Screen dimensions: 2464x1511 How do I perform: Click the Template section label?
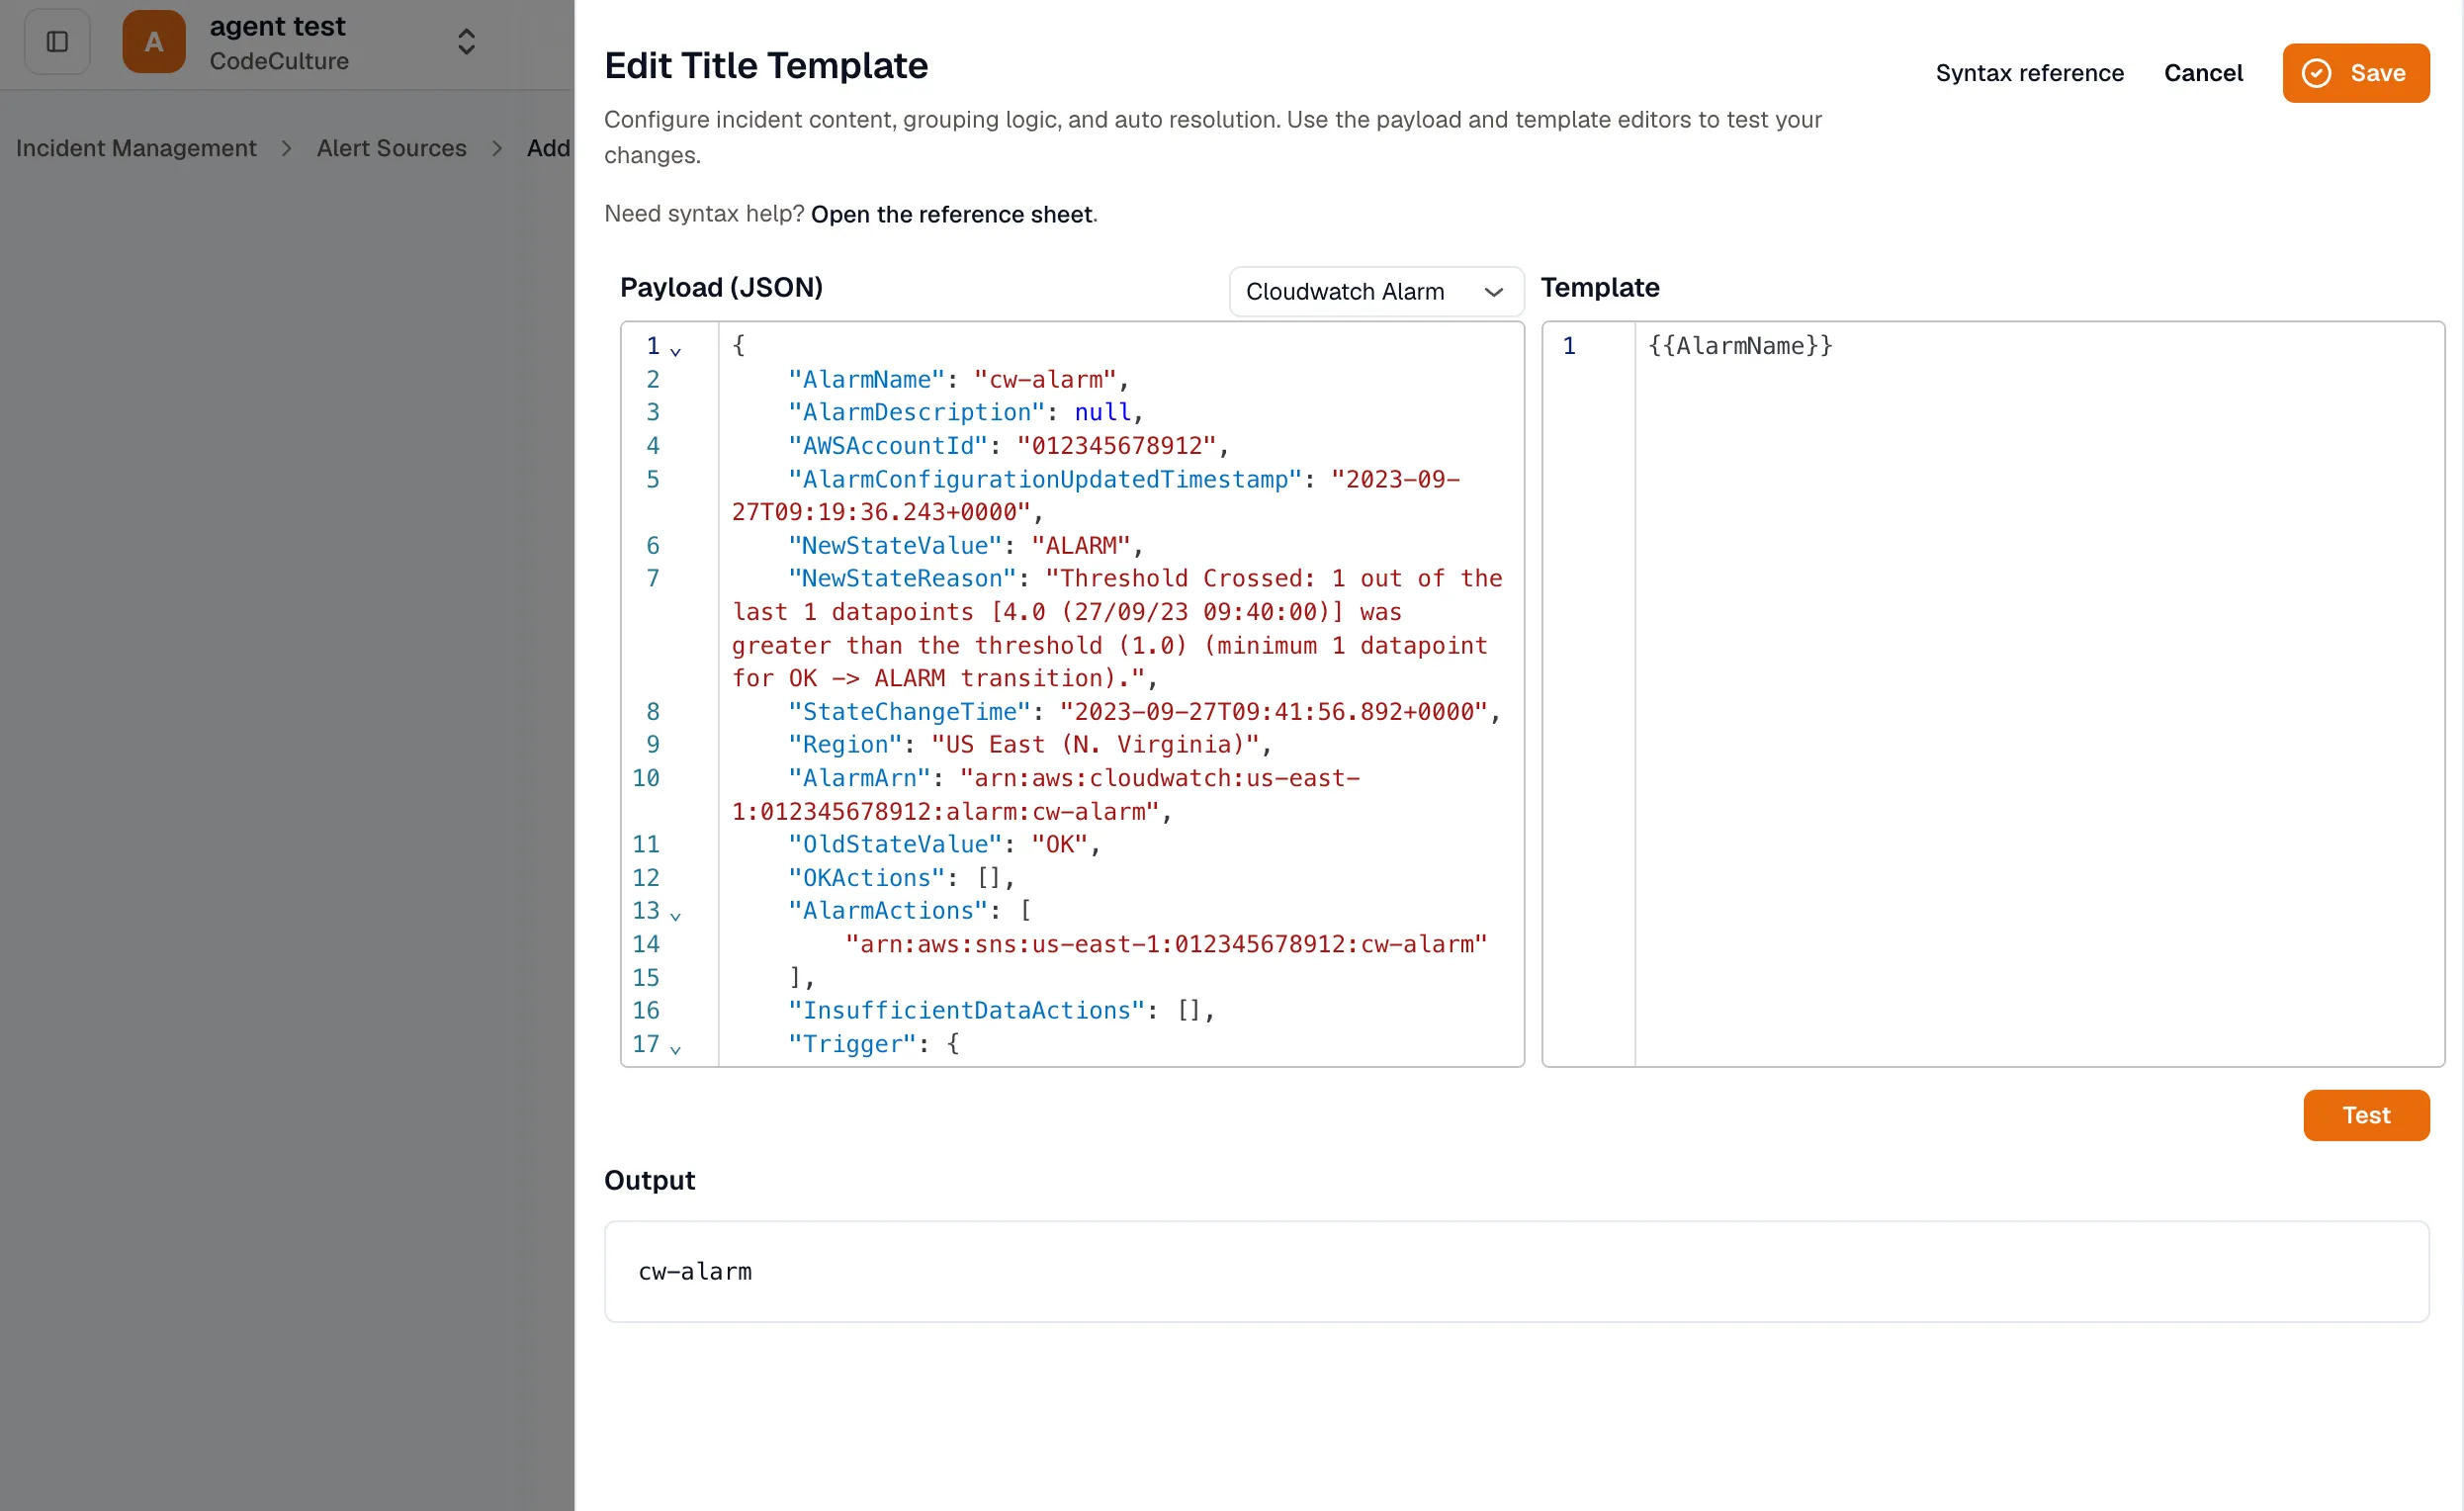pos(1599,288)
